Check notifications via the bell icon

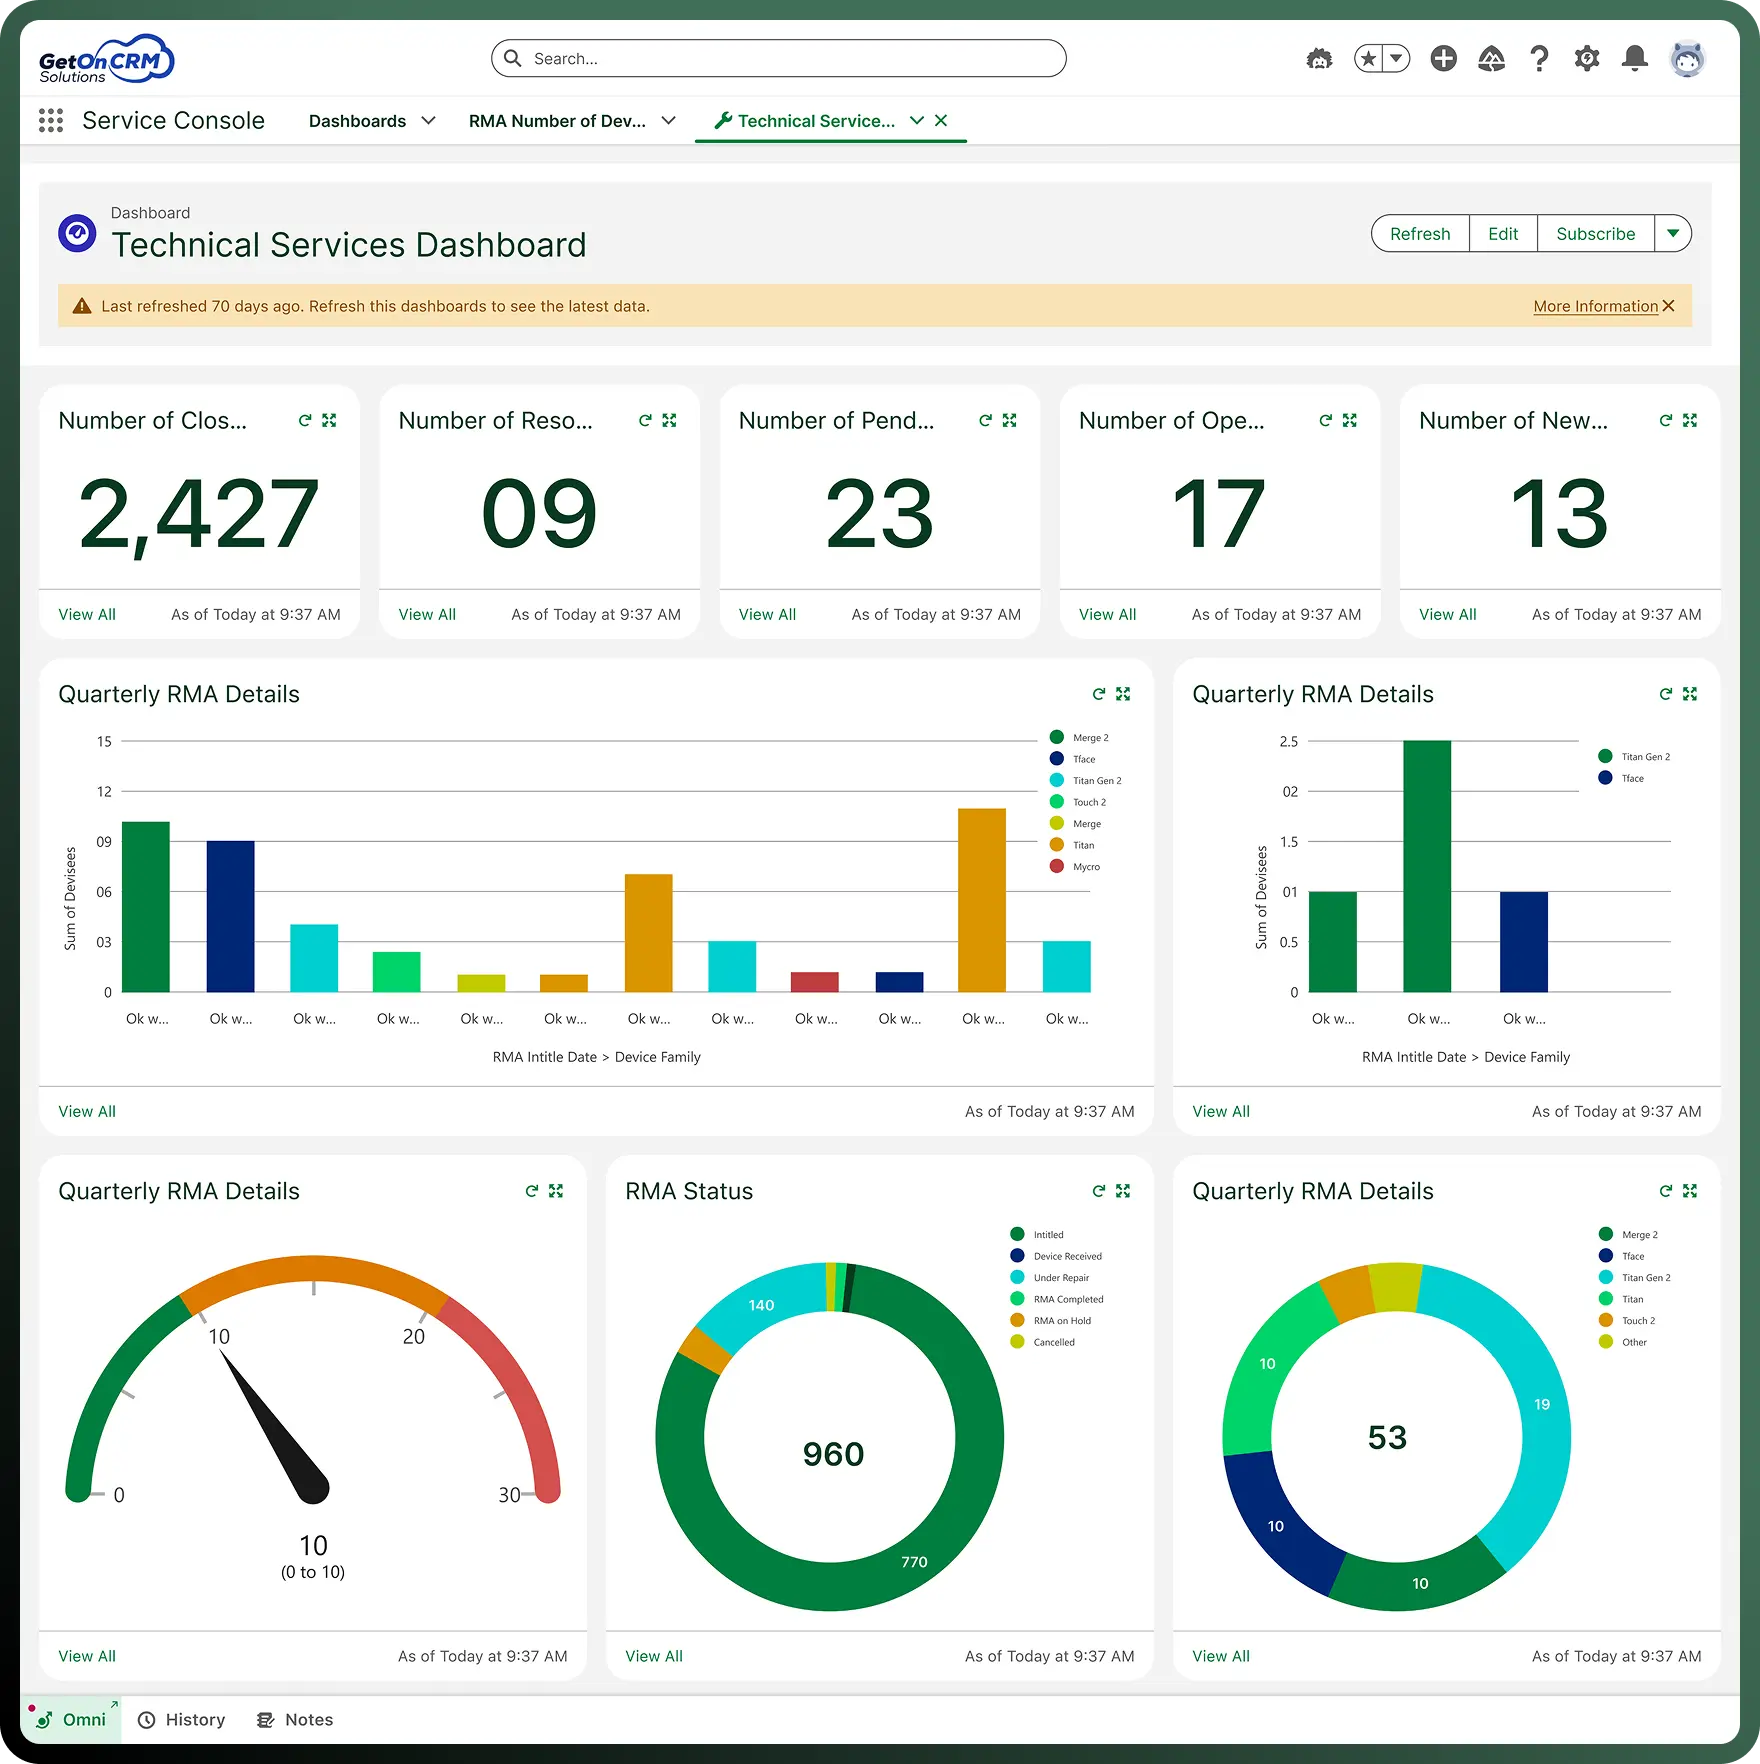pyautogui.click(x=1635, y=58)
